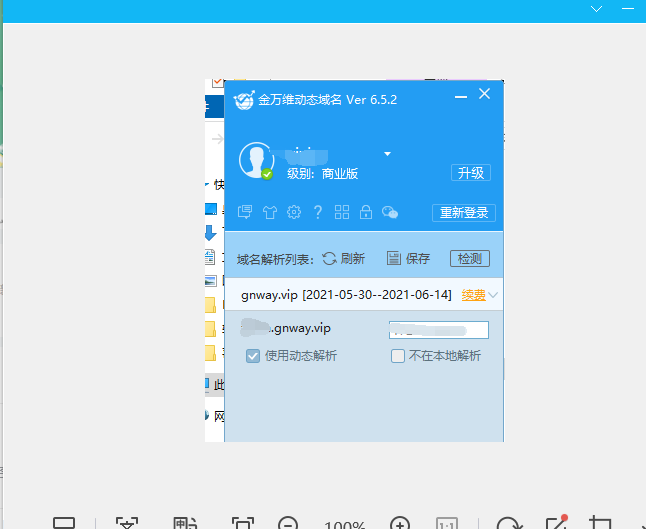Open the edit pencil icon with red dot
Viewport: 646px width, 529px height.
pyautogui.click(x=557, y=522)
